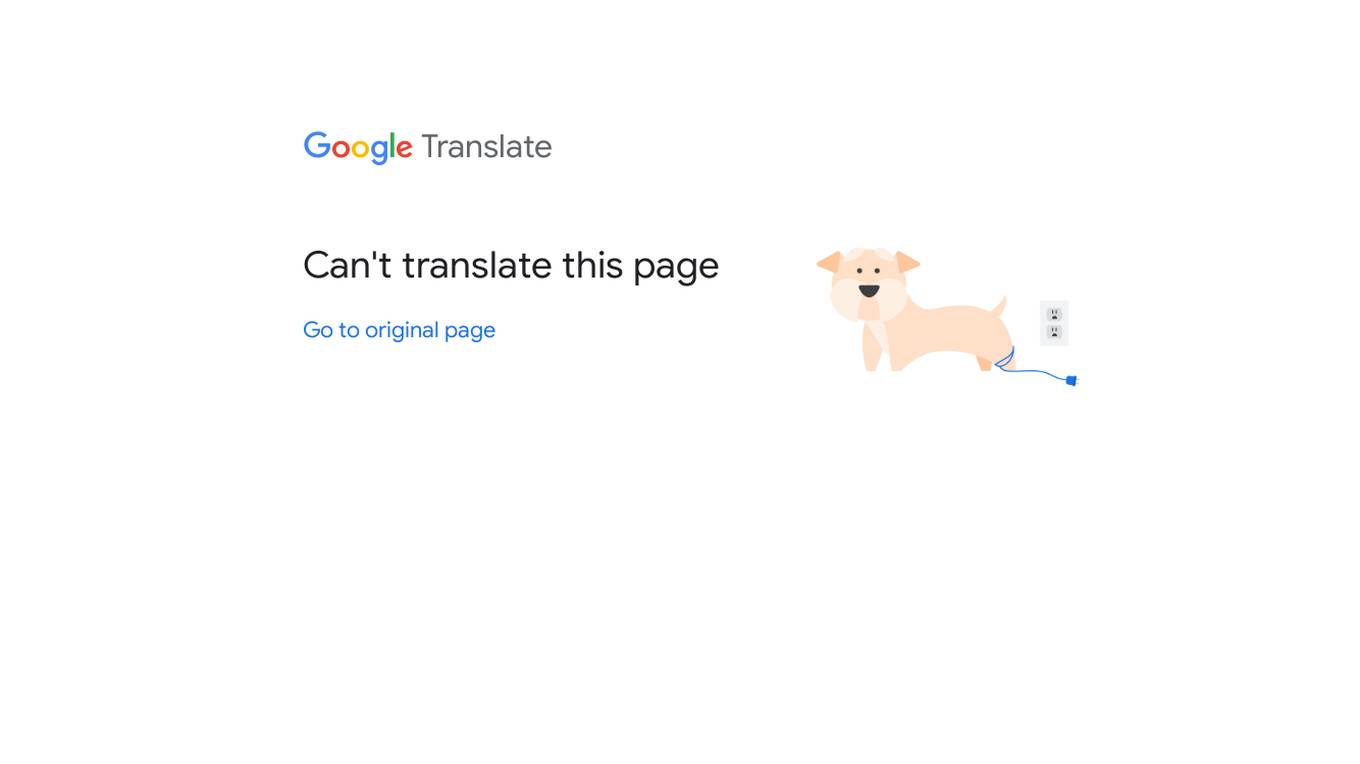Click the dog's left ear
This screenshot has width=1360, height=764.
[x=830, y=262]
